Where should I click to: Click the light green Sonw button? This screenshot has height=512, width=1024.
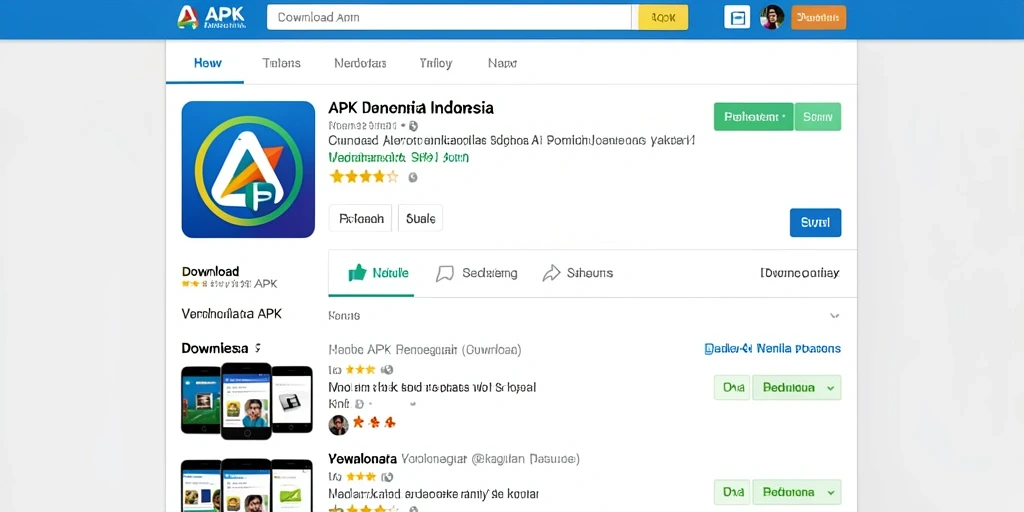click(818, 117)
